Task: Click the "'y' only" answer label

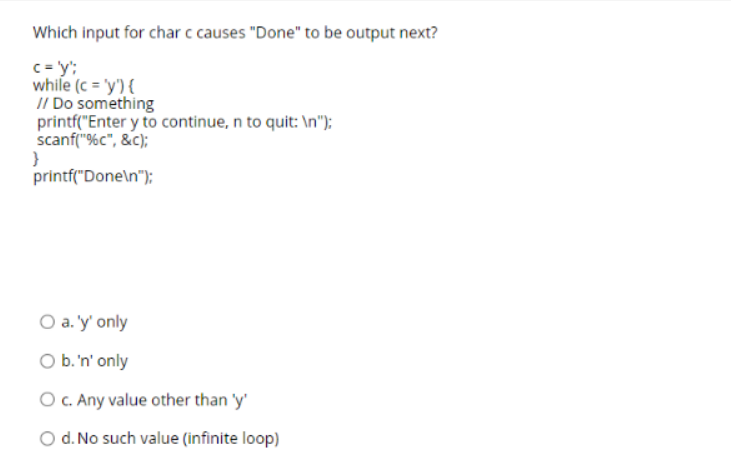Action: coord(102,322)
